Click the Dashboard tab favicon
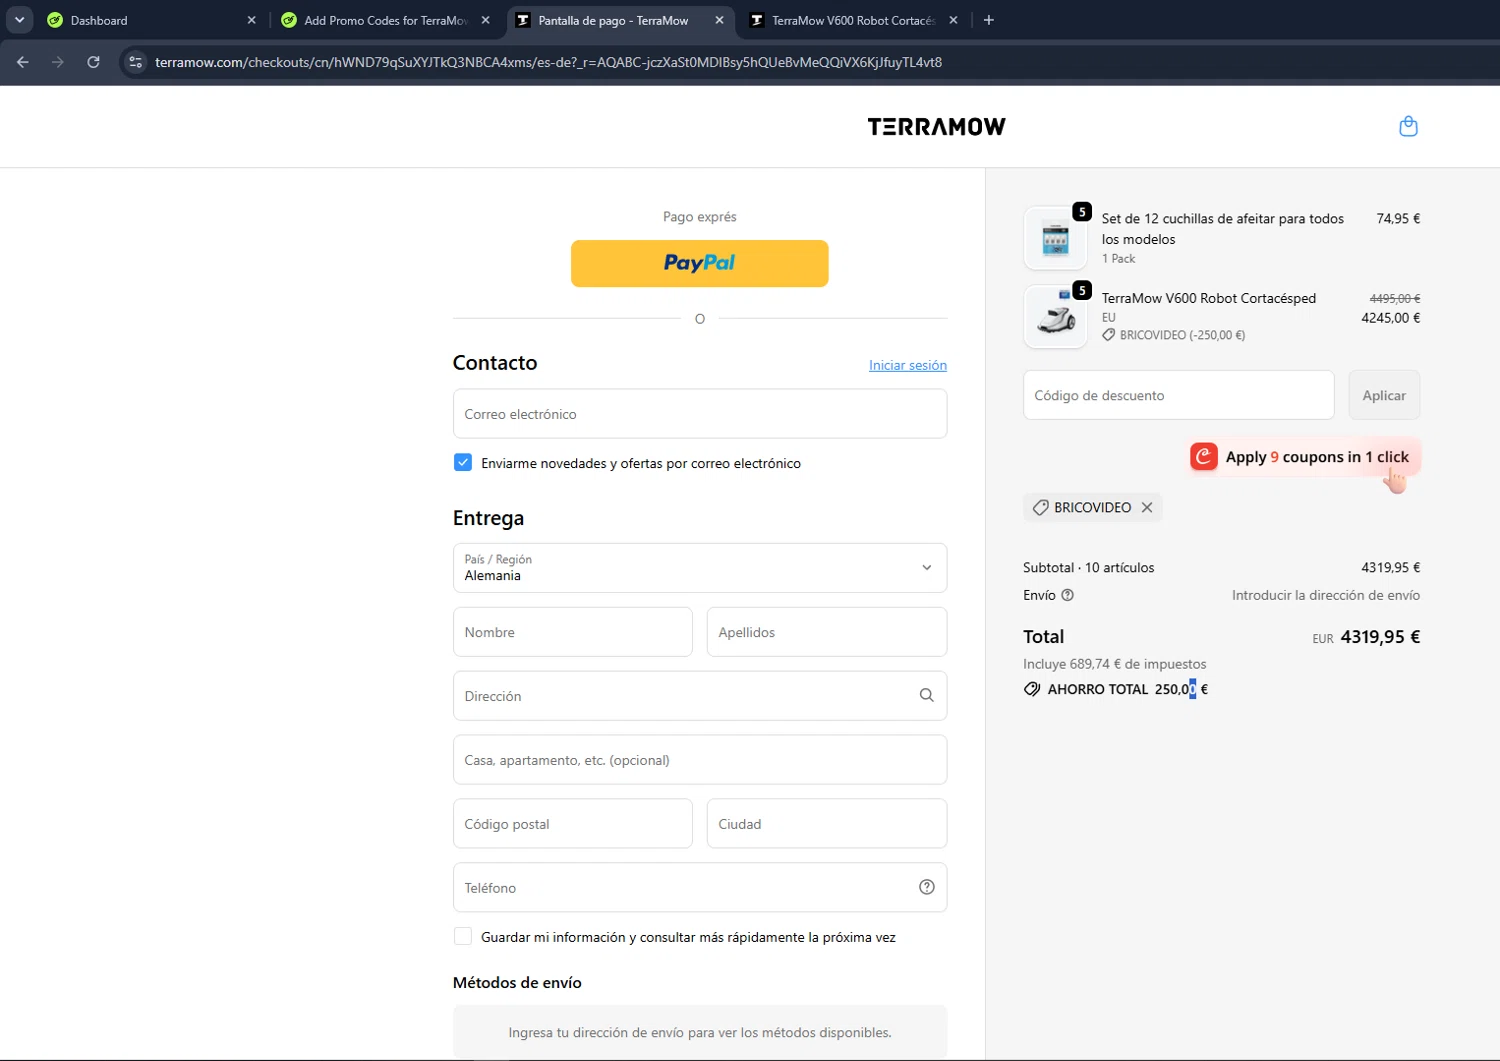The height and width of the screenshot is (1061, 1500). coord(55,20)
